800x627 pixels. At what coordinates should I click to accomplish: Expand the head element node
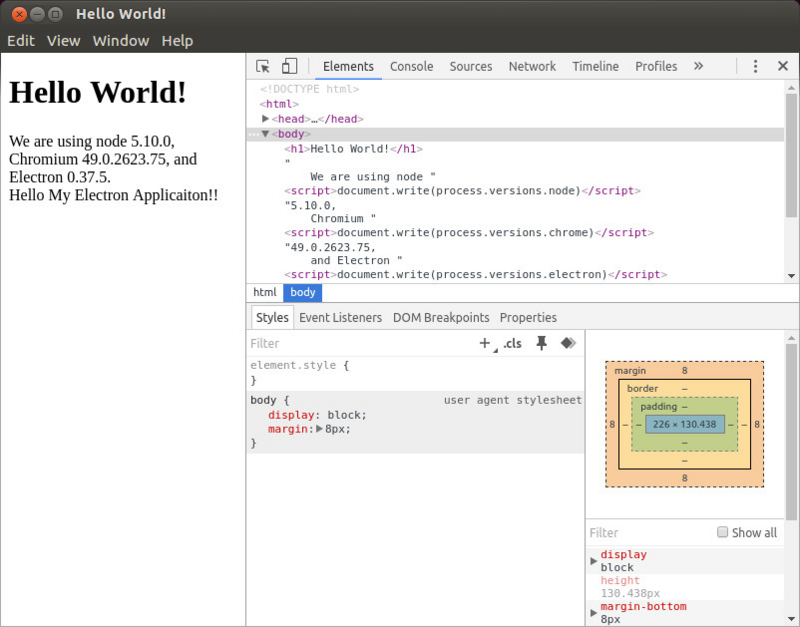[266, 118]
